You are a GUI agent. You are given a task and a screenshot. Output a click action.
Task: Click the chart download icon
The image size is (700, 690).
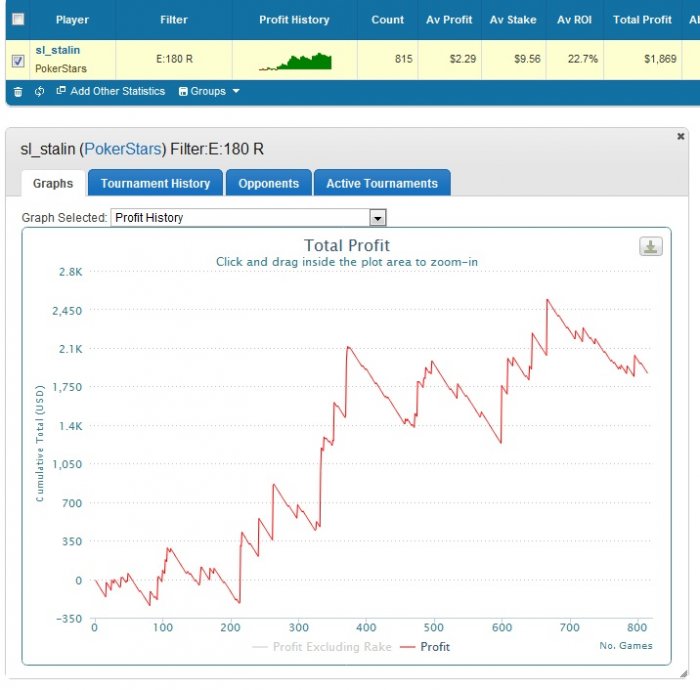pyautogui.click(x=650, y=246)
